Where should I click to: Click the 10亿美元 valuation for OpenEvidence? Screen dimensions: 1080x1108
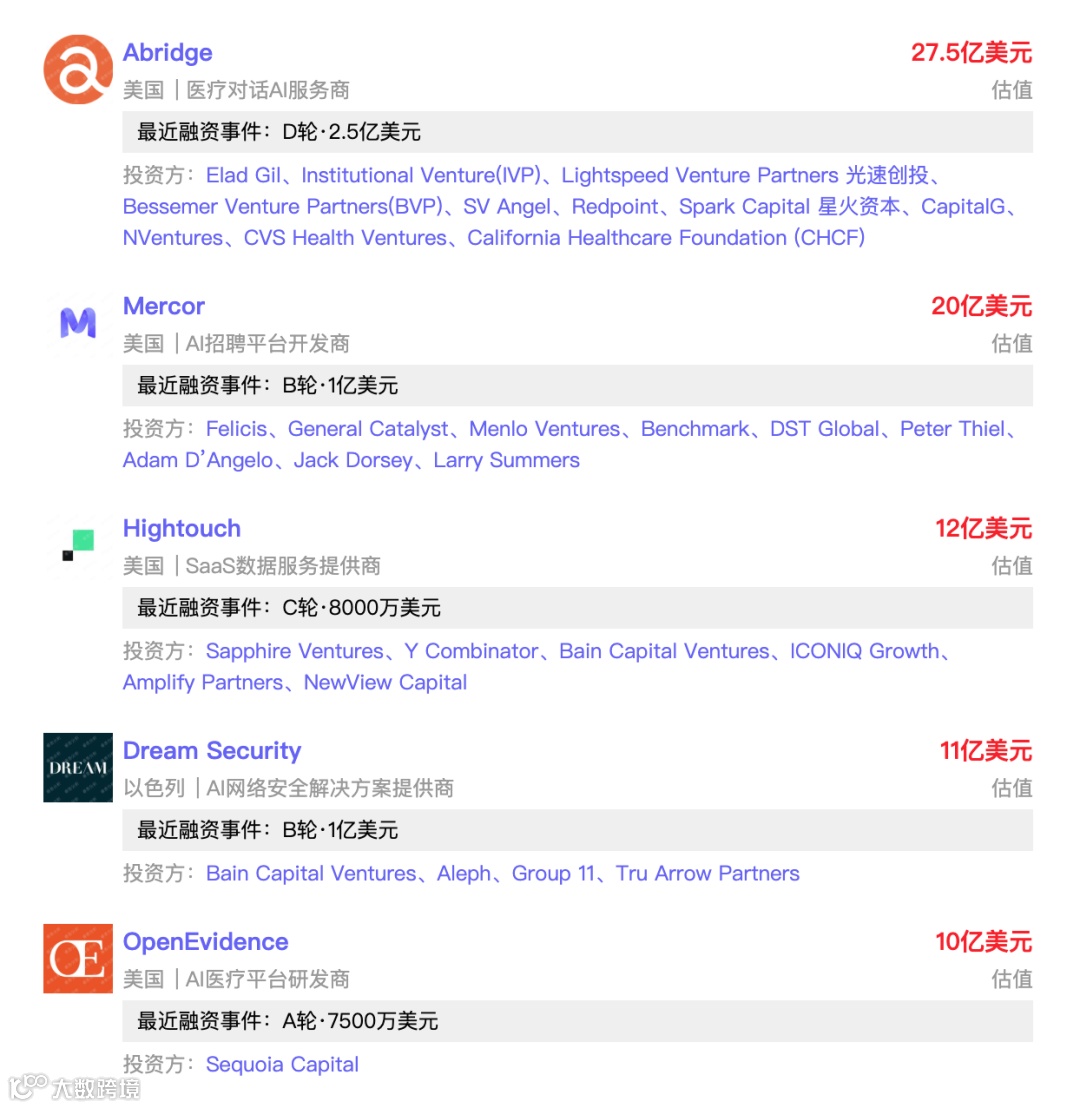coord(983,942)
